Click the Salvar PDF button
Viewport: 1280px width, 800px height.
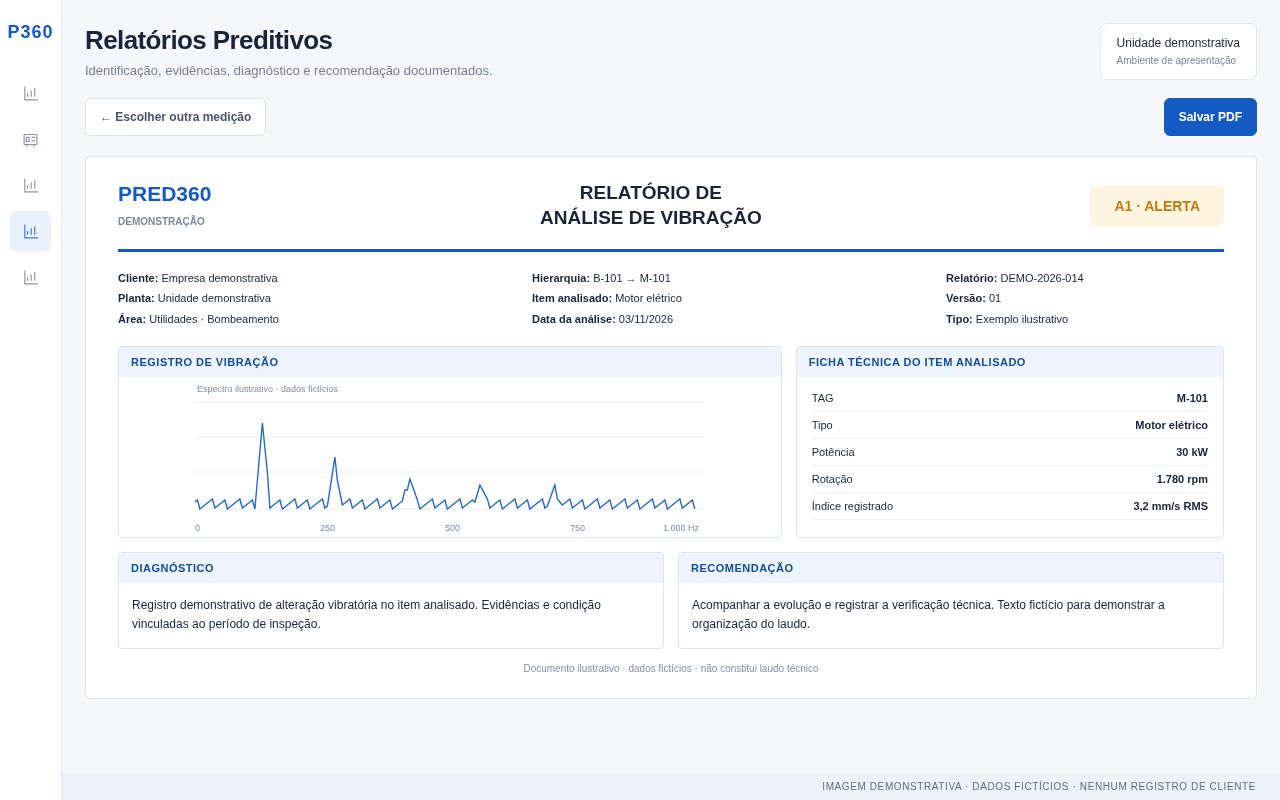point(1210,117)
